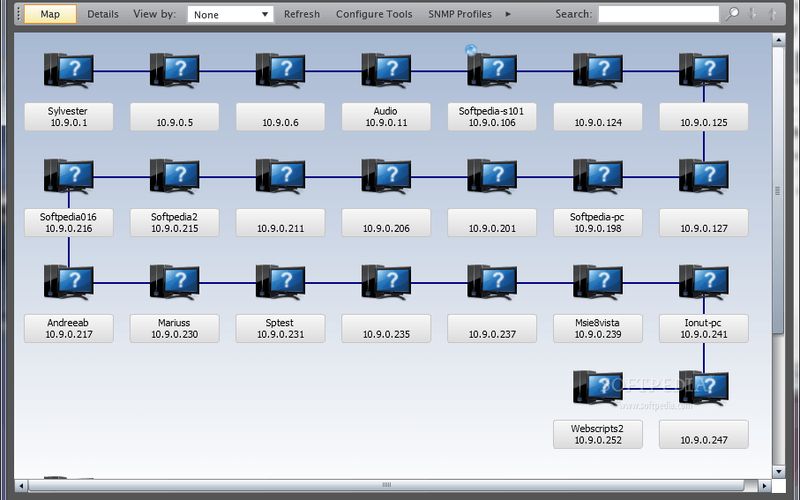
Task: Click into the Search input field
Action: pyautogui.click(x=658, y=14)
